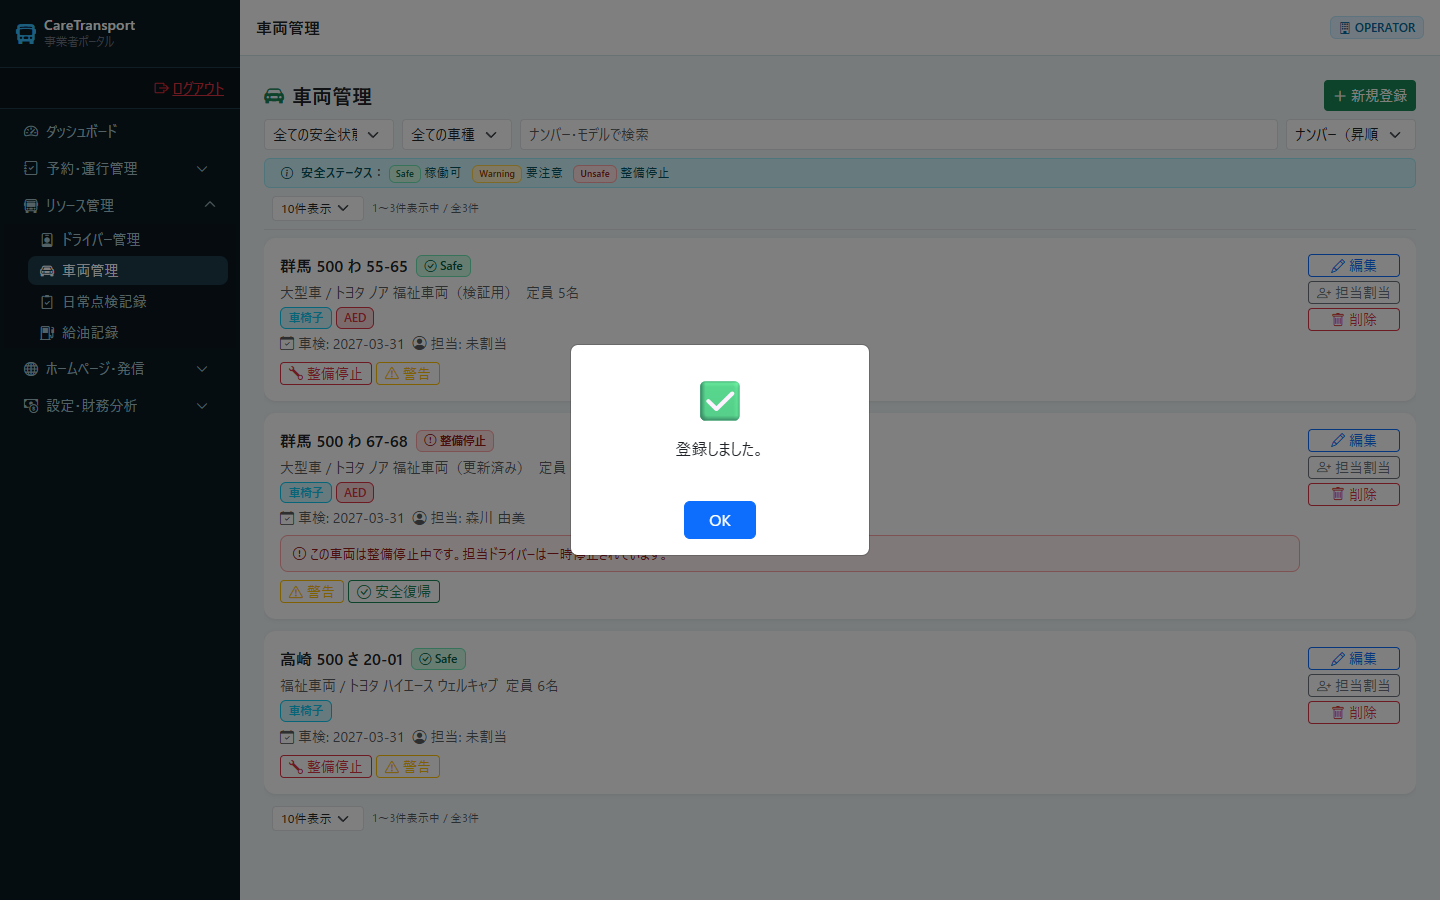Click AED tag on 群馬 500 わ 67-68
This screenshot has width=1440, height=900.
coord(355,493)
